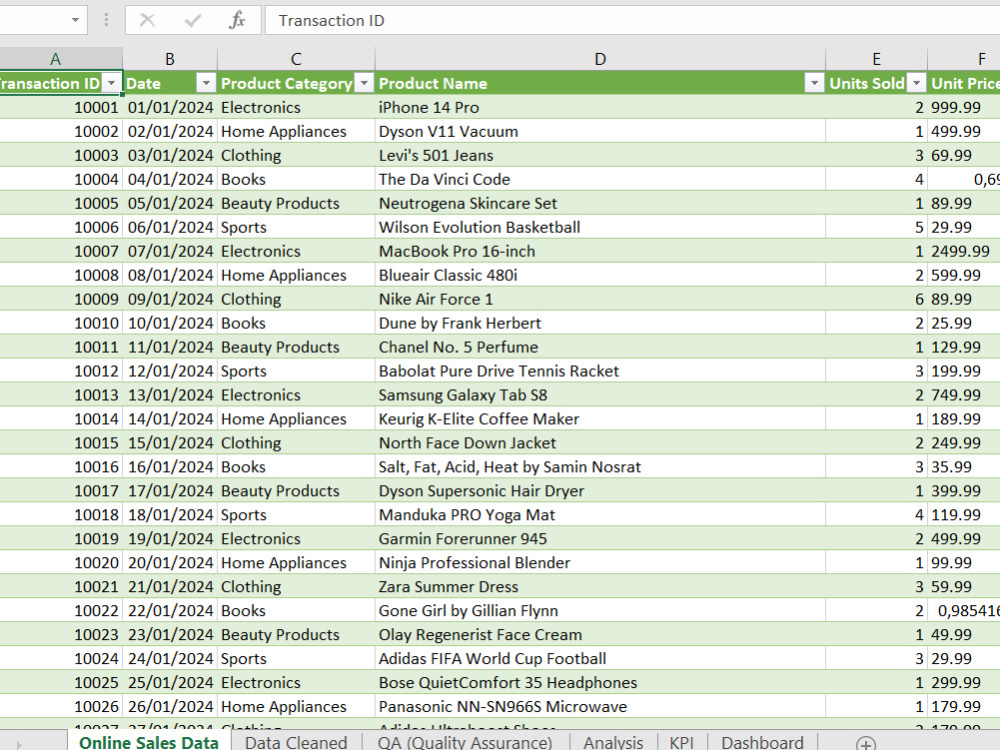
Task: Select transaction ID 10015 cell
Action: 61,443
